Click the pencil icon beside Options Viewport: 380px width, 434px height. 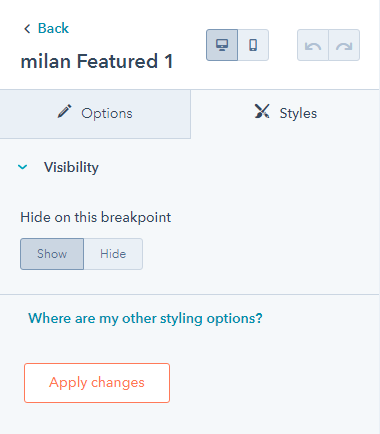[64, 111]
